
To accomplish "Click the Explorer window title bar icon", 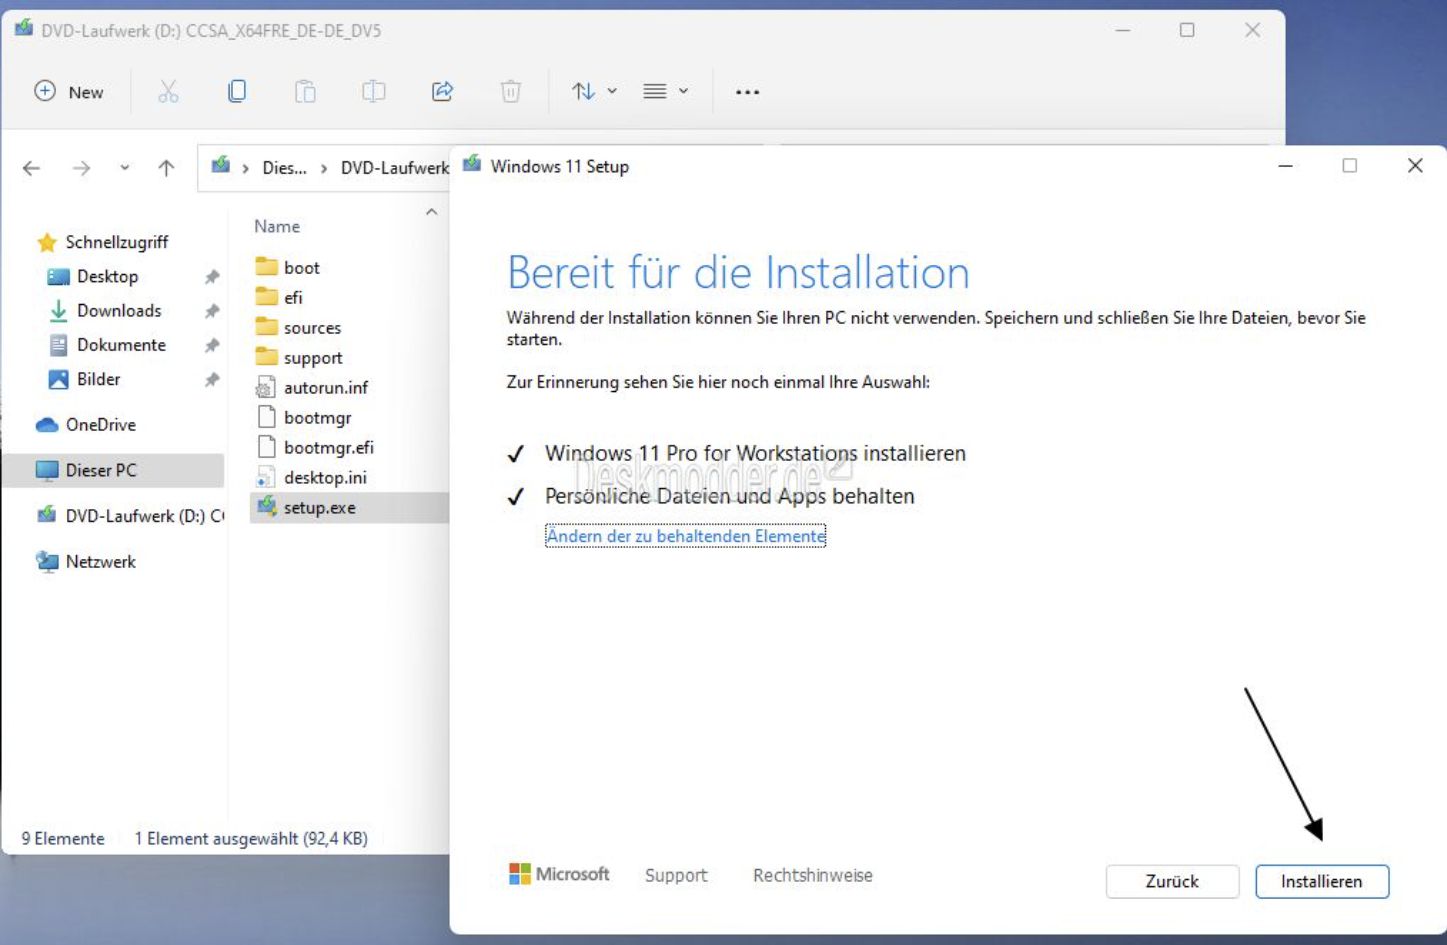I will [x=23, y=28].
